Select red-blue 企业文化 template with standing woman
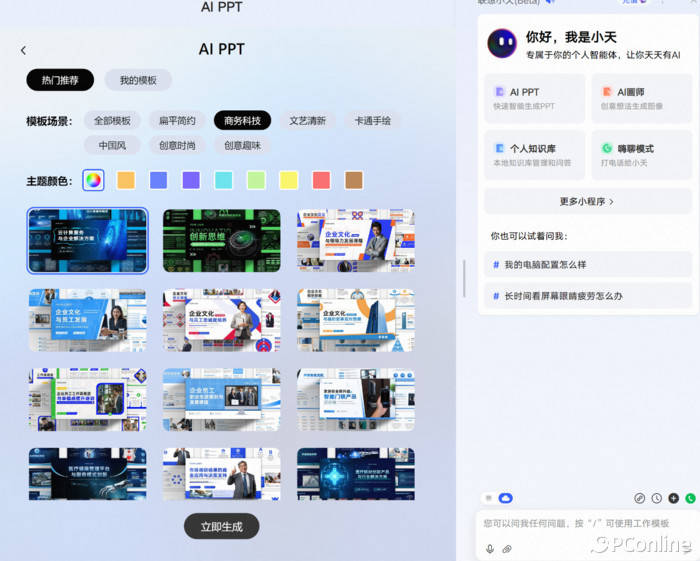The image size is (700, 561). point(222,320)
